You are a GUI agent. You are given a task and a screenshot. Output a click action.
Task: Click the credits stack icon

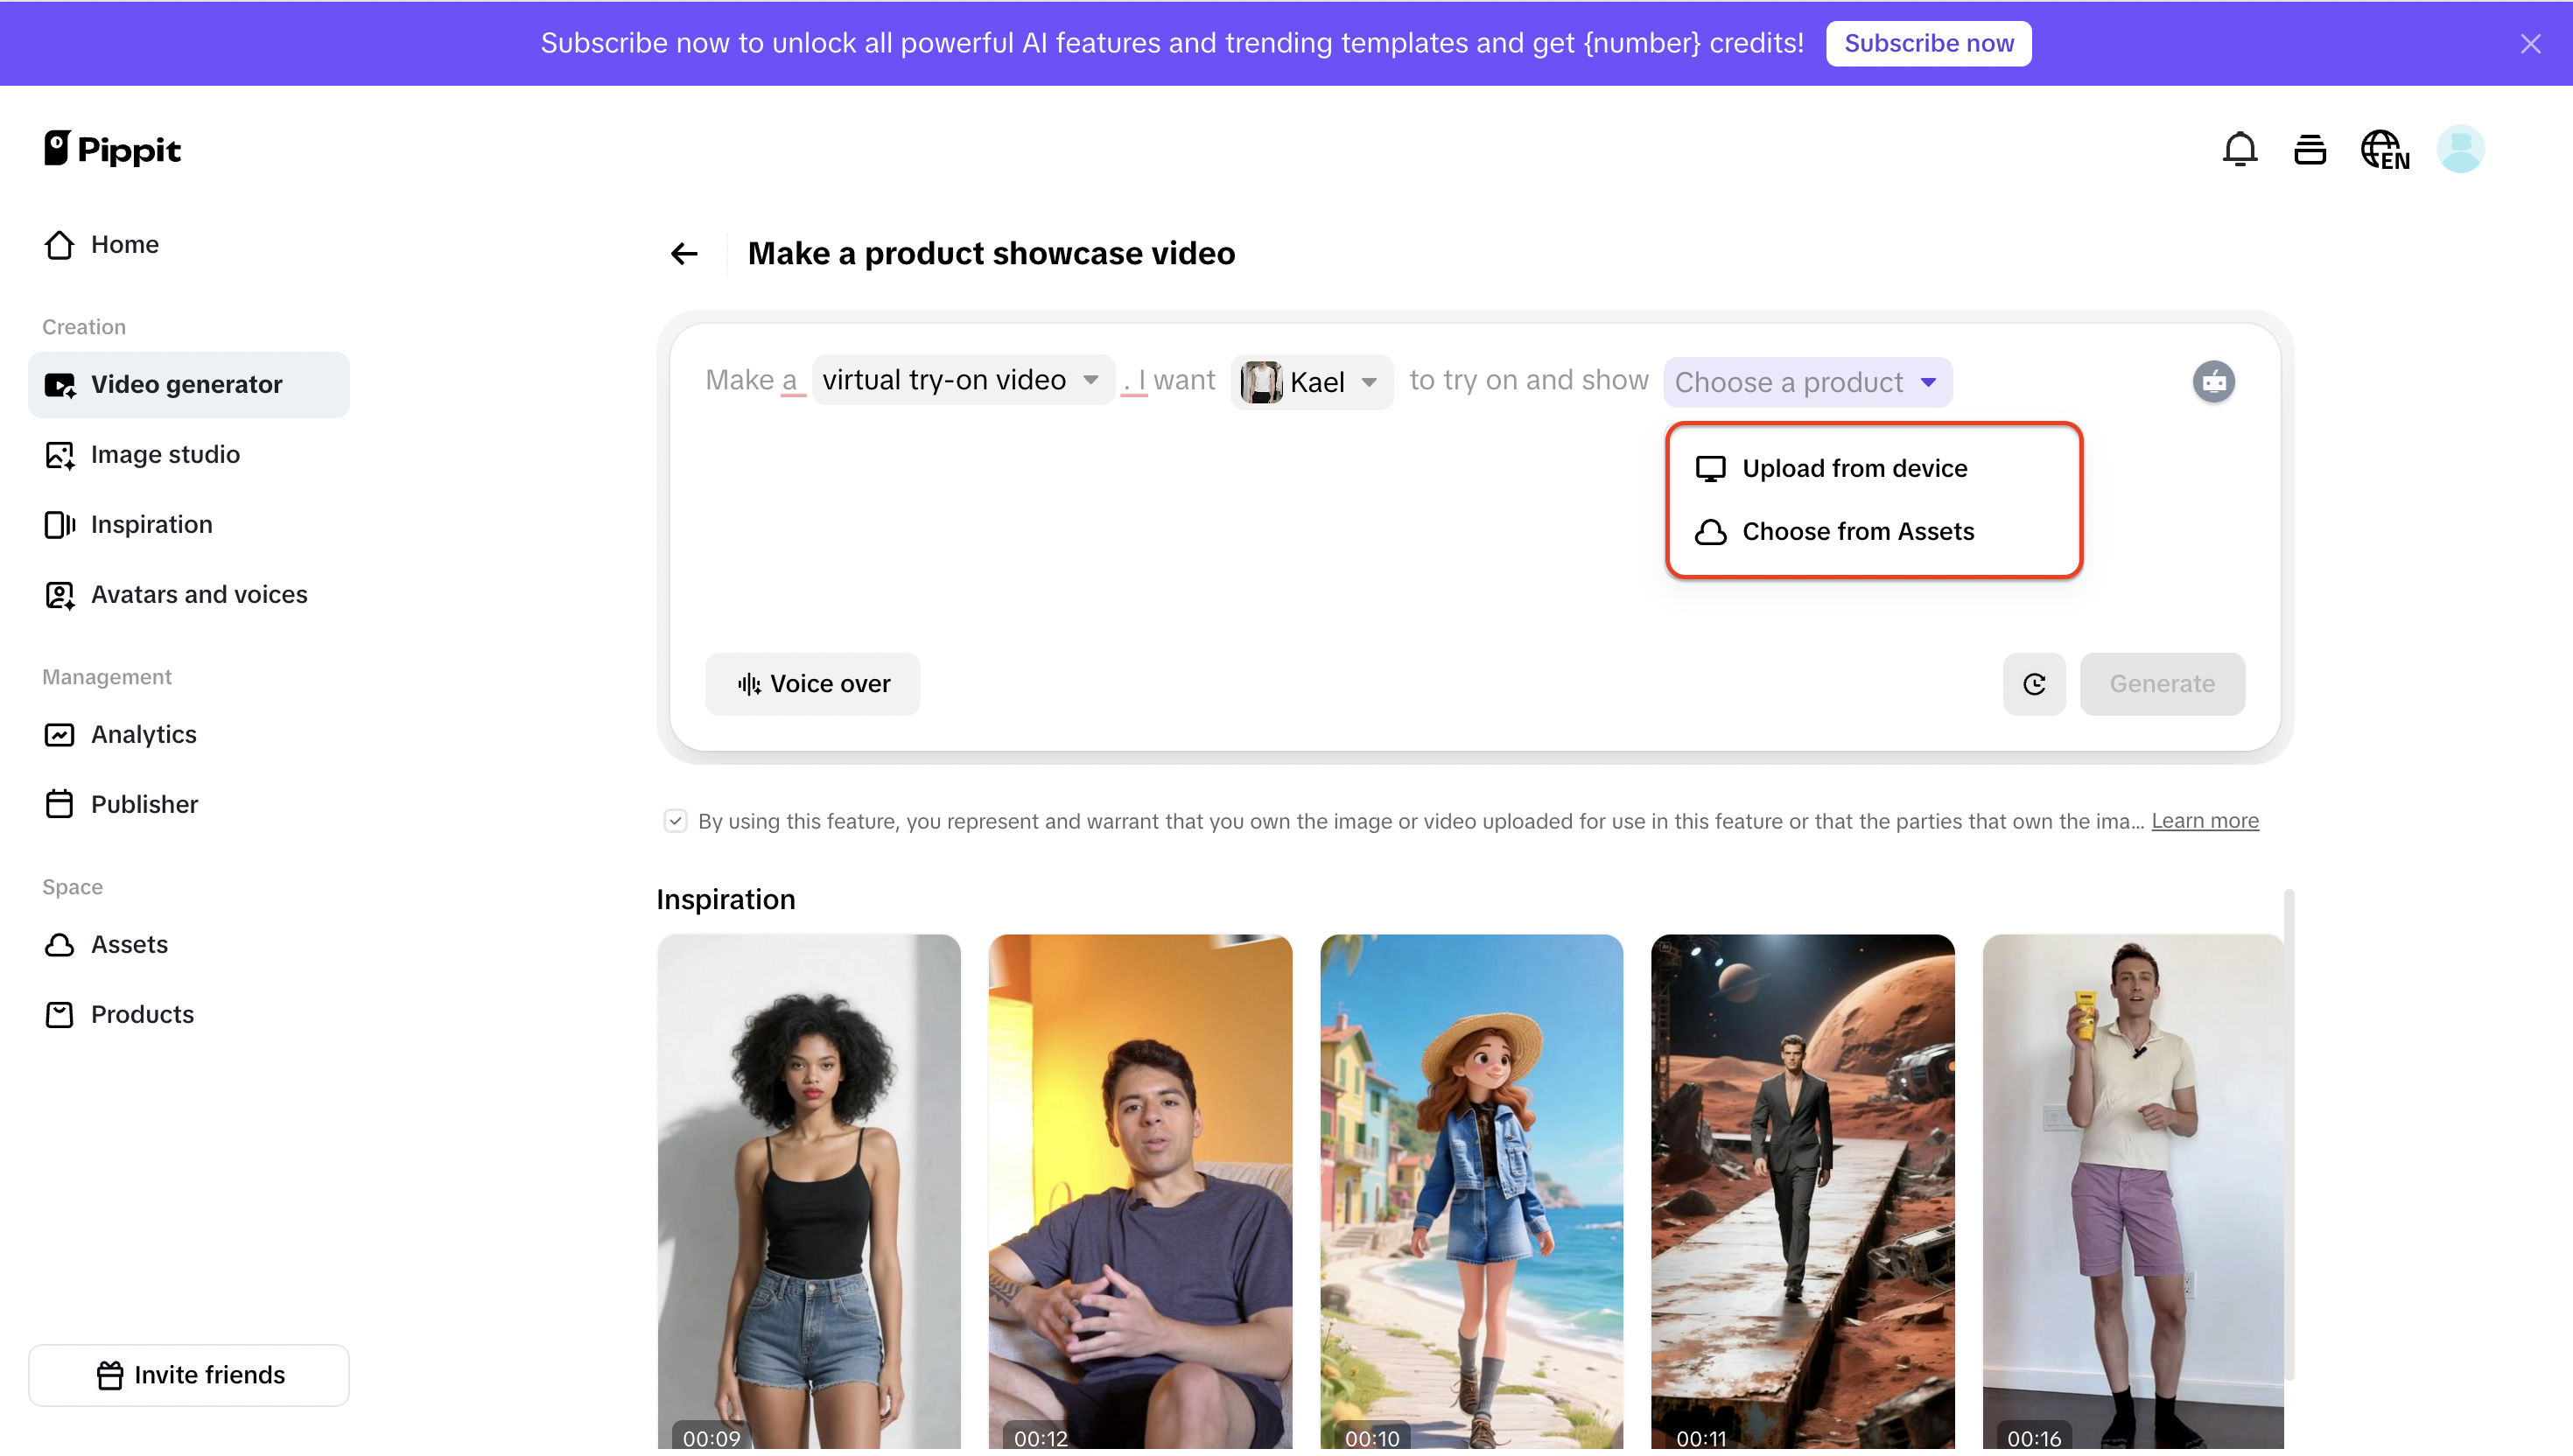coord(2309,150)
